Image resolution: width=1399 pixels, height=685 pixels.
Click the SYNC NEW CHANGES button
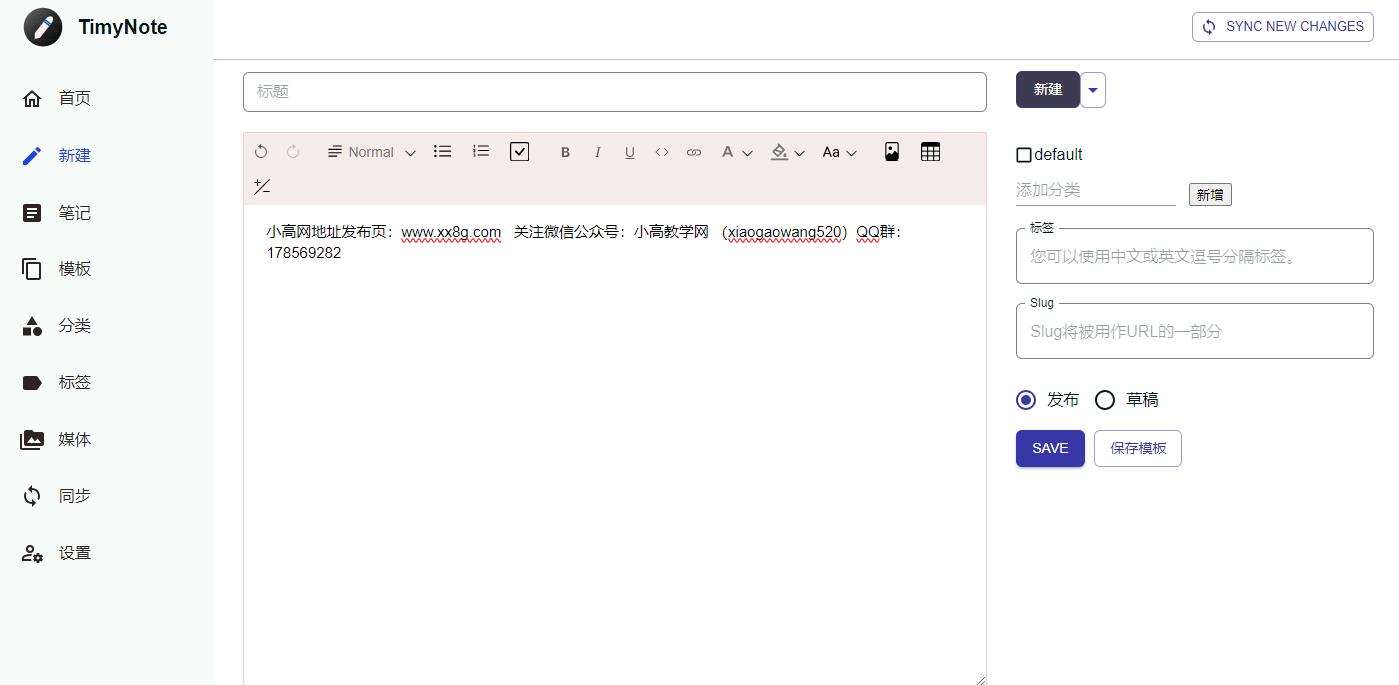1282,27
